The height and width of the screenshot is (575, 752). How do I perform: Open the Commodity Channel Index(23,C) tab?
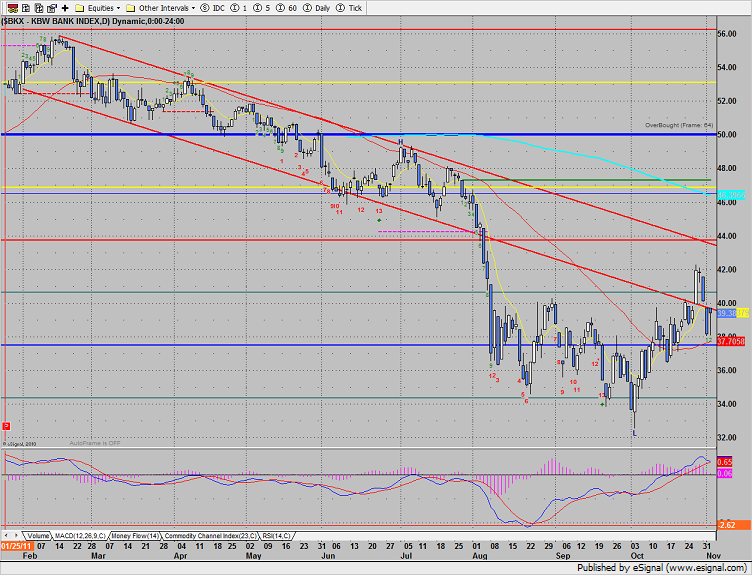click(211, 536)
